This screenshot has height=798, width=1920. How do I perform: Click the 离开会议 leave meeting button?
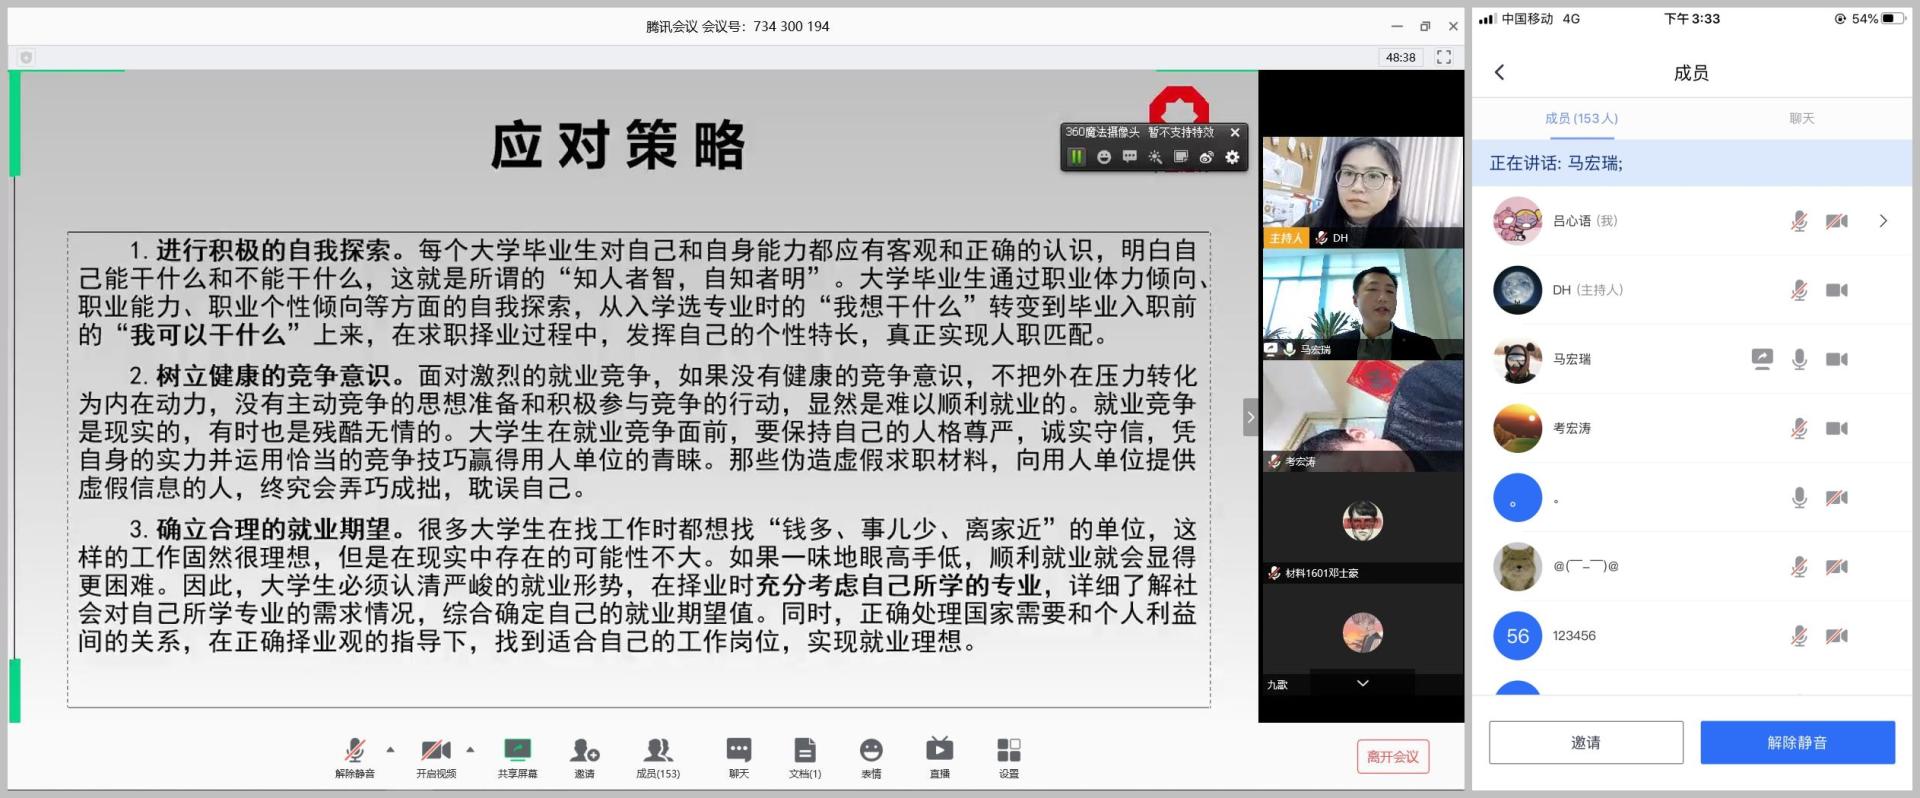pos(1392,757)
